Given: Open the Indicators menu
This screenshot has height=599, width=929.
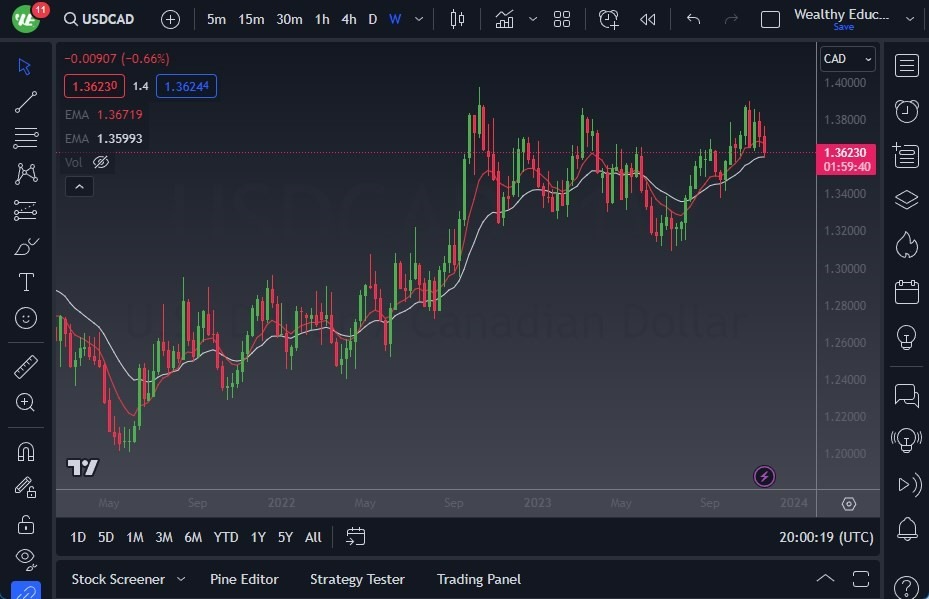Looking at the screenshot, I should coord(504,18).
